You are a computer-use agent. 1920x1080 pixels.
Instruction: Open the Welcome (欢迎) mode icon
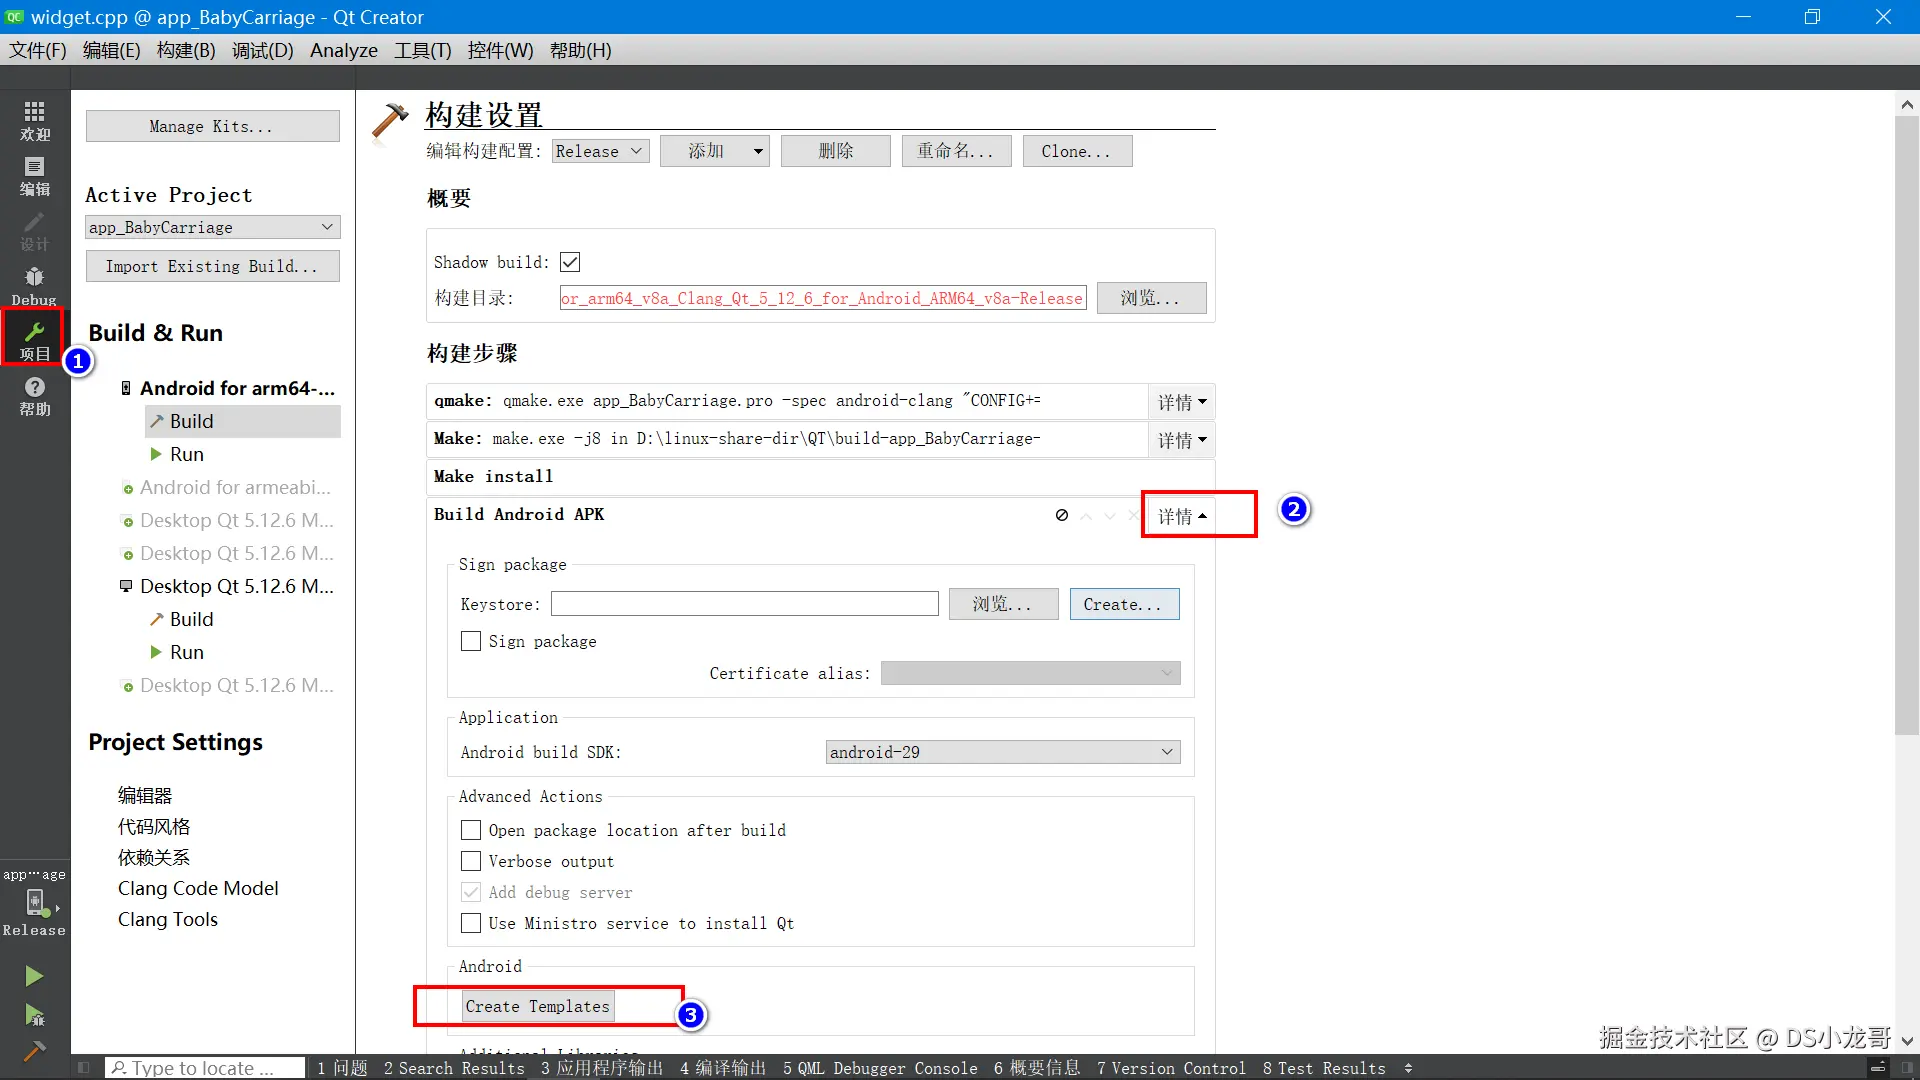[34, 120]
